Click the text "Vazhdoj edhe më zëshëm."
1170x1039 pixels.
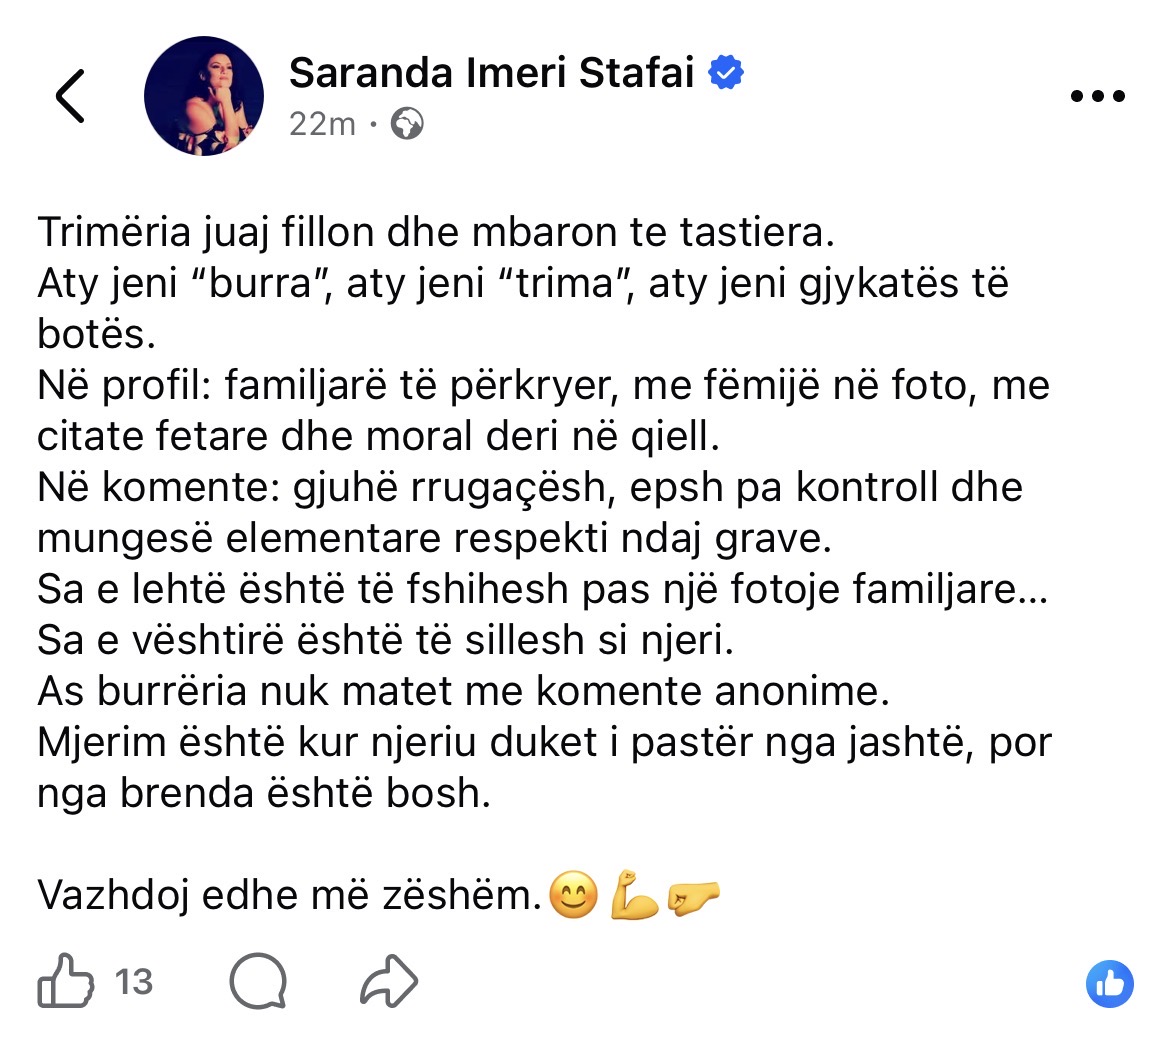pos(289,895)
